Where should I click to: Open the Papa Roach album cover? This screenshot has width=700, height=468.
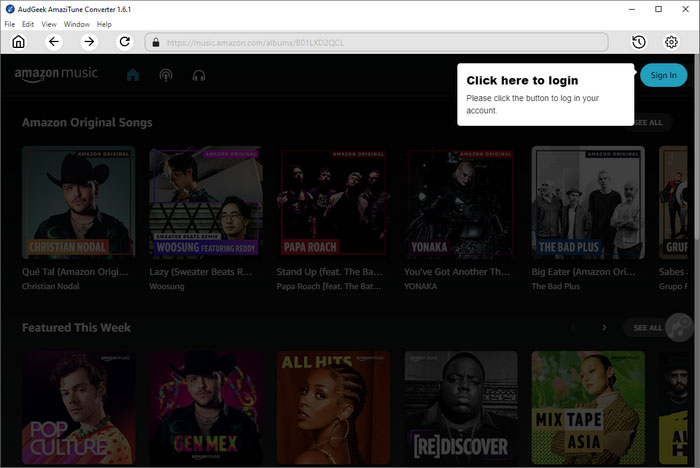(333, 202)
